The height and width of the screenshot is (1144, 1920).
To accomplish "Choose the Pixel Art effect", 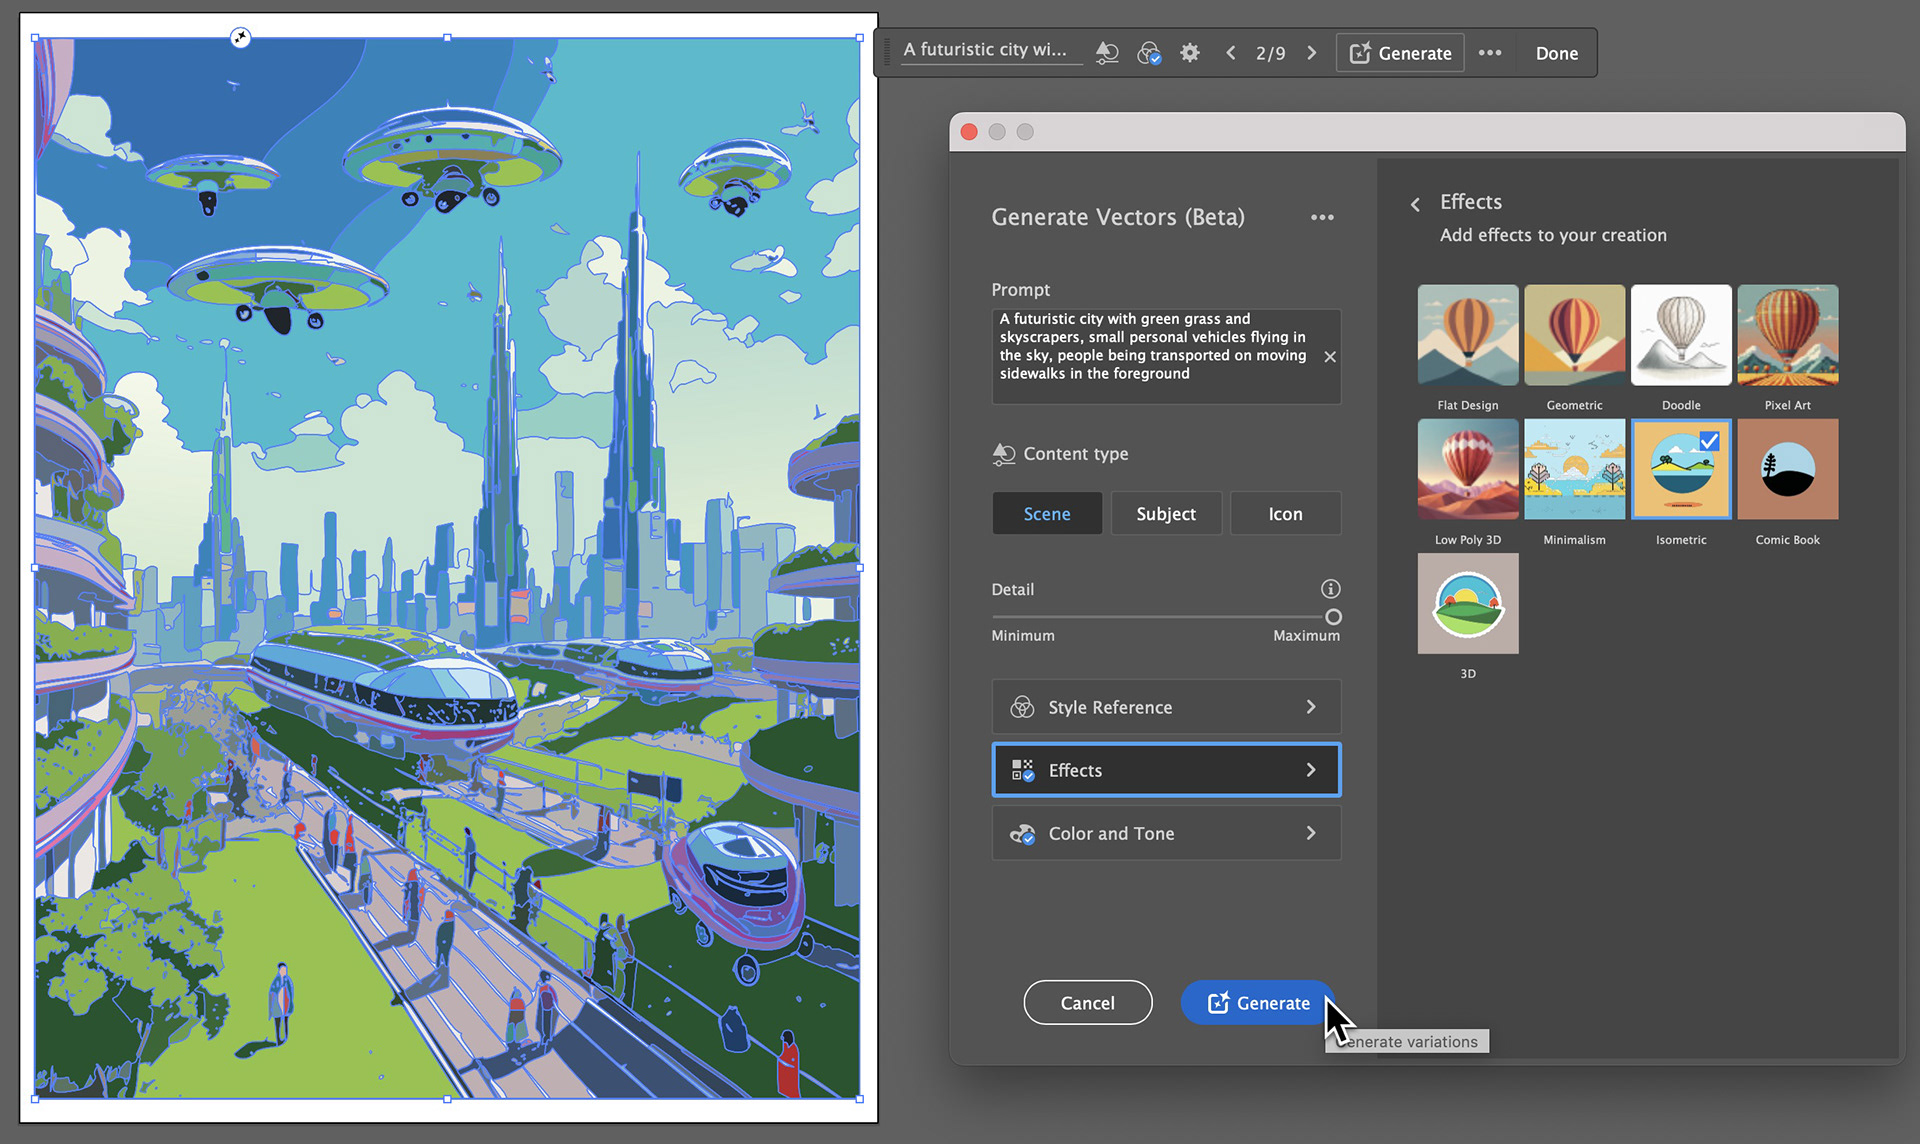I will tap(1788, 335).
